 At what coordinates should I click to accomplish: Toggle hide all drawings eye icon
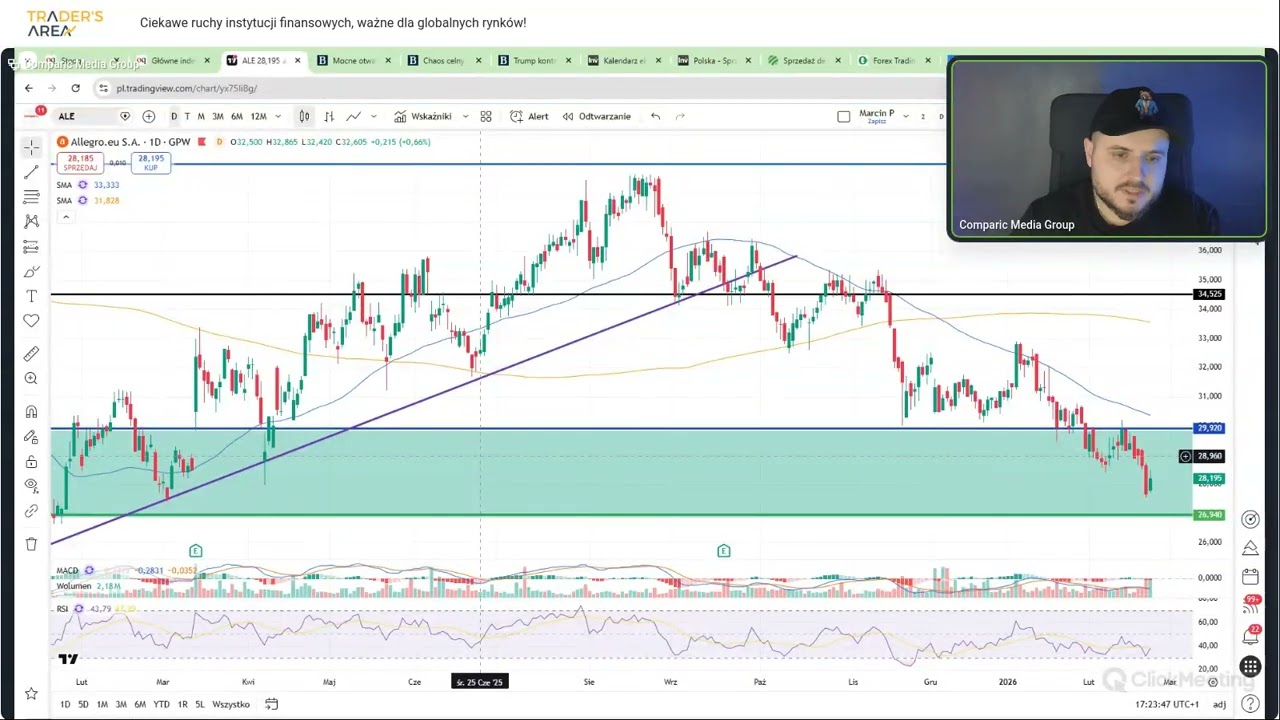click(31, 486)
